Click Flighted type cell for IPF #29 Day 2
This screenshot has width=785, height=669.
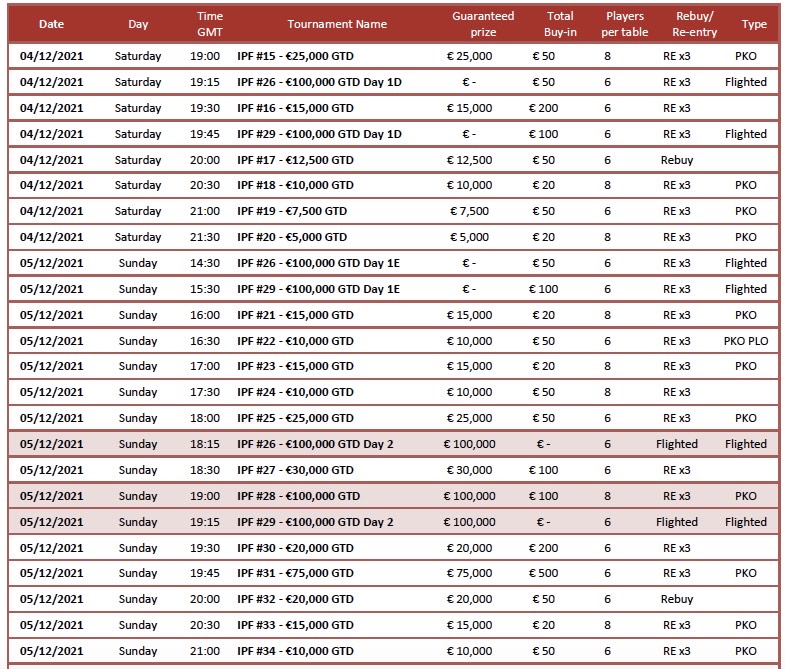[x=746, y=523]
